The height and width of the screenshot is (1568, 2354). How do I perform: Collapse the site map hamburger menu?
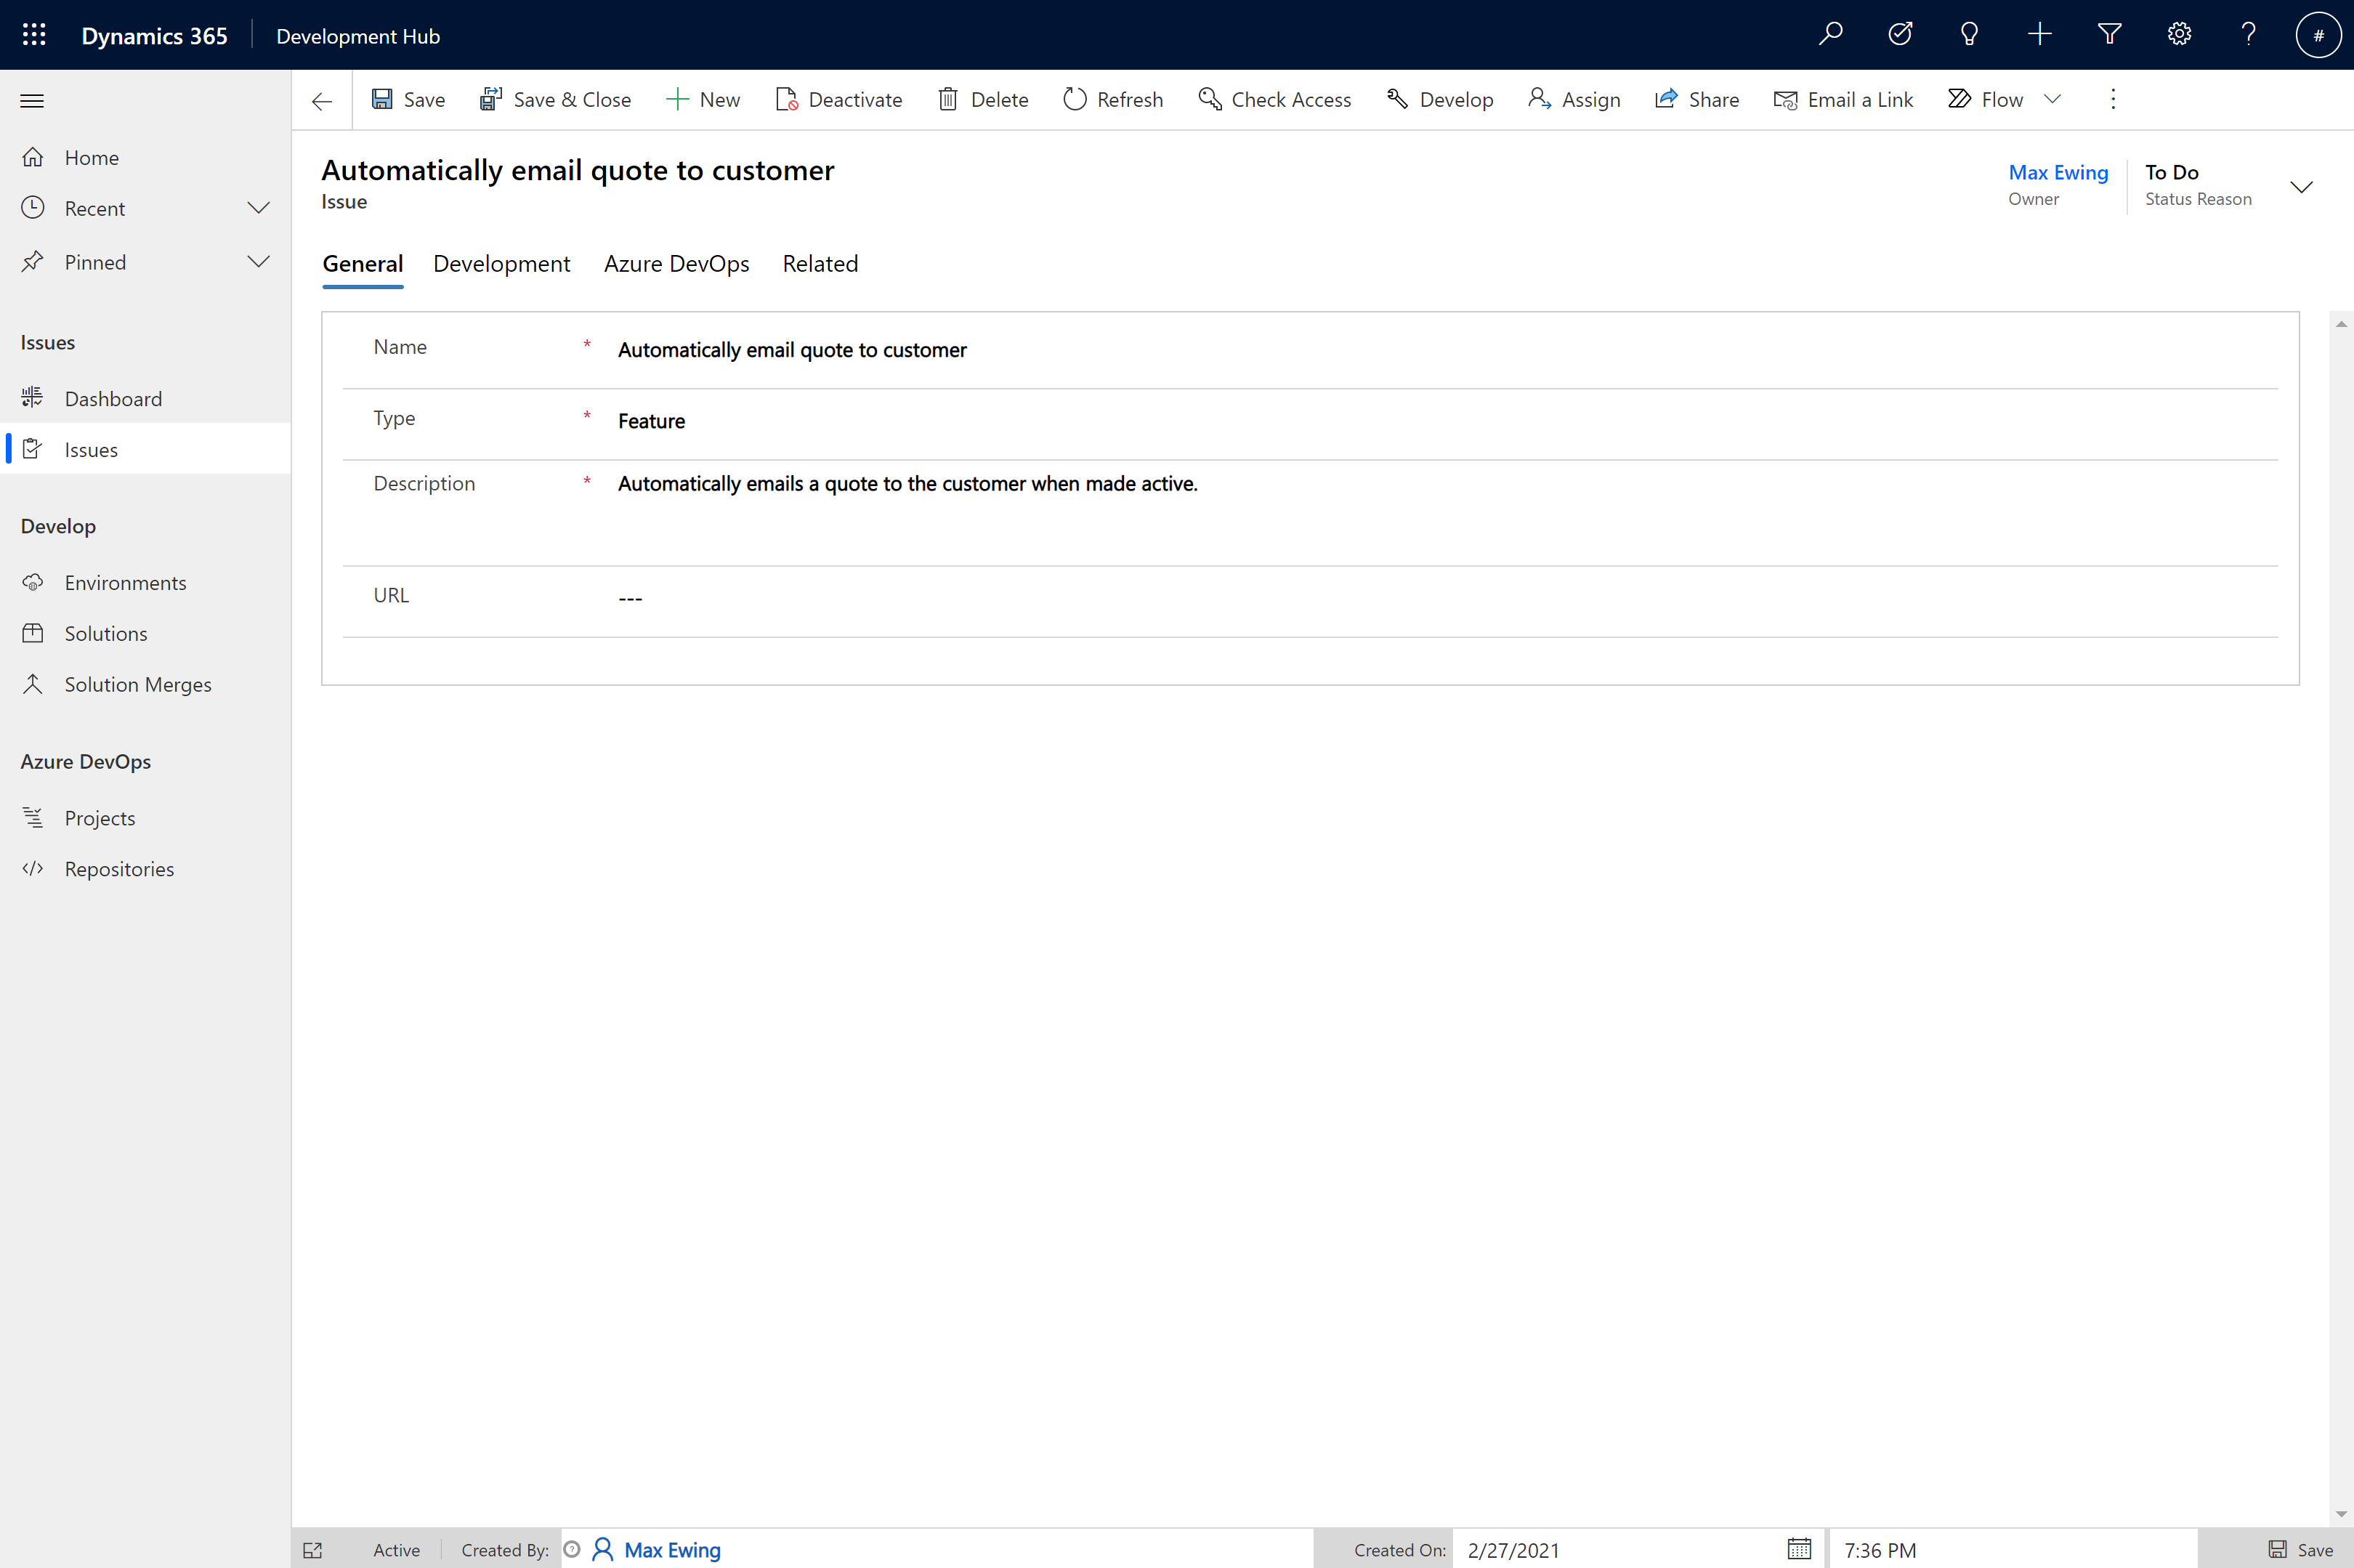[32, 100]
